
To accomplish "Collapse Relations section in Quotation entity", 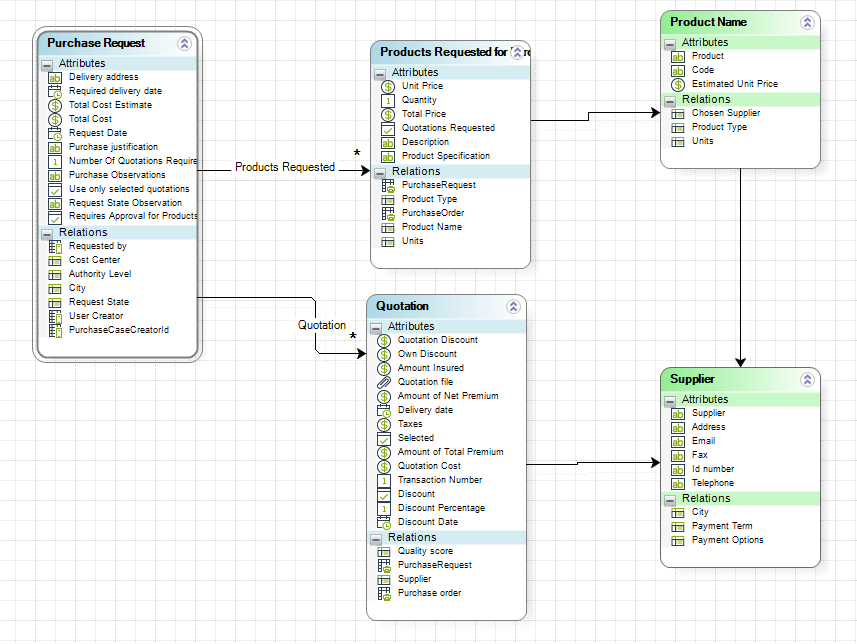I will pos(376,538).
